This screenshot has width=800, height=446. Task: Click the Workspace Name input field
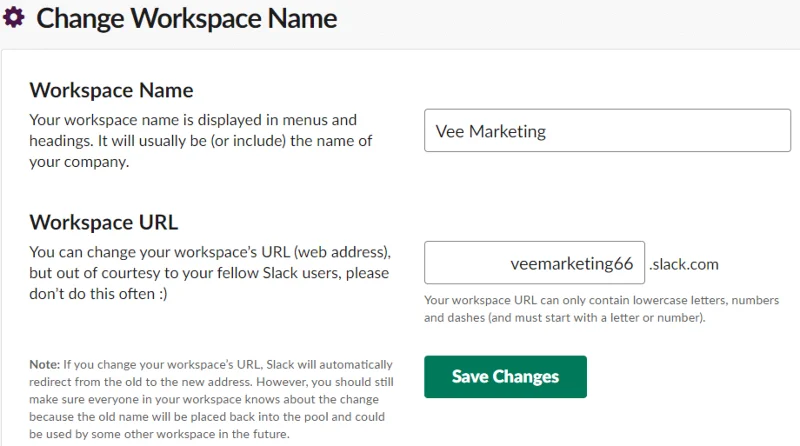click(607, 130)
